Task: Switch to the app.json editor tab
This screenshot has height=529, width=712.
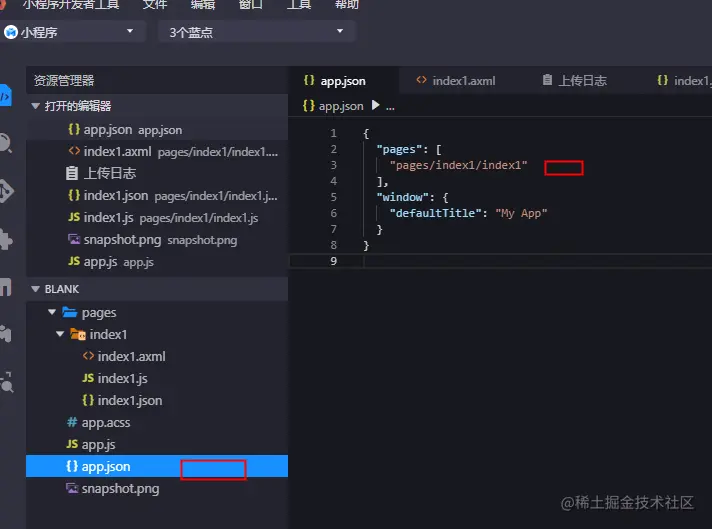Action: (x=343, y=81)
